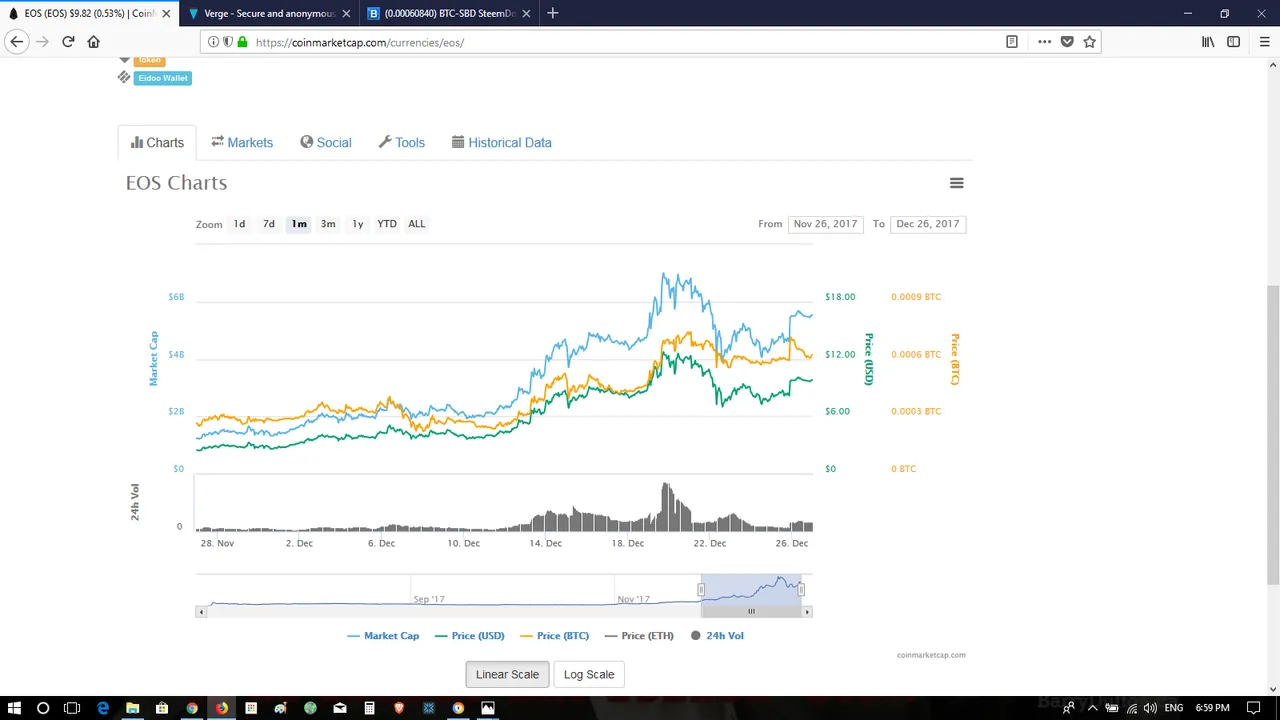
Task: Set chart zoom to YTD
Action: pos(387,224)
